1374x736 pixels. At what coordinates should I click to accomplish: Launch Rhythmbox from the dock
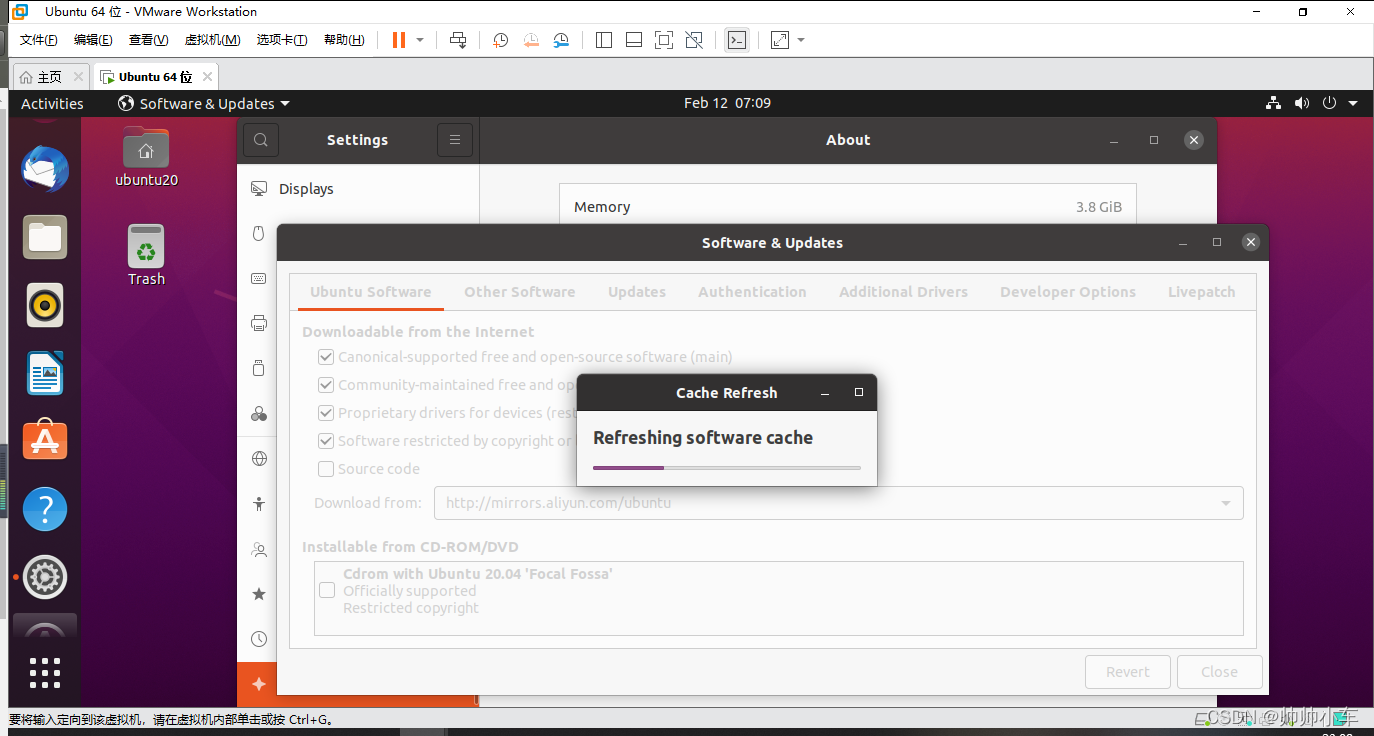pos(45,306)
